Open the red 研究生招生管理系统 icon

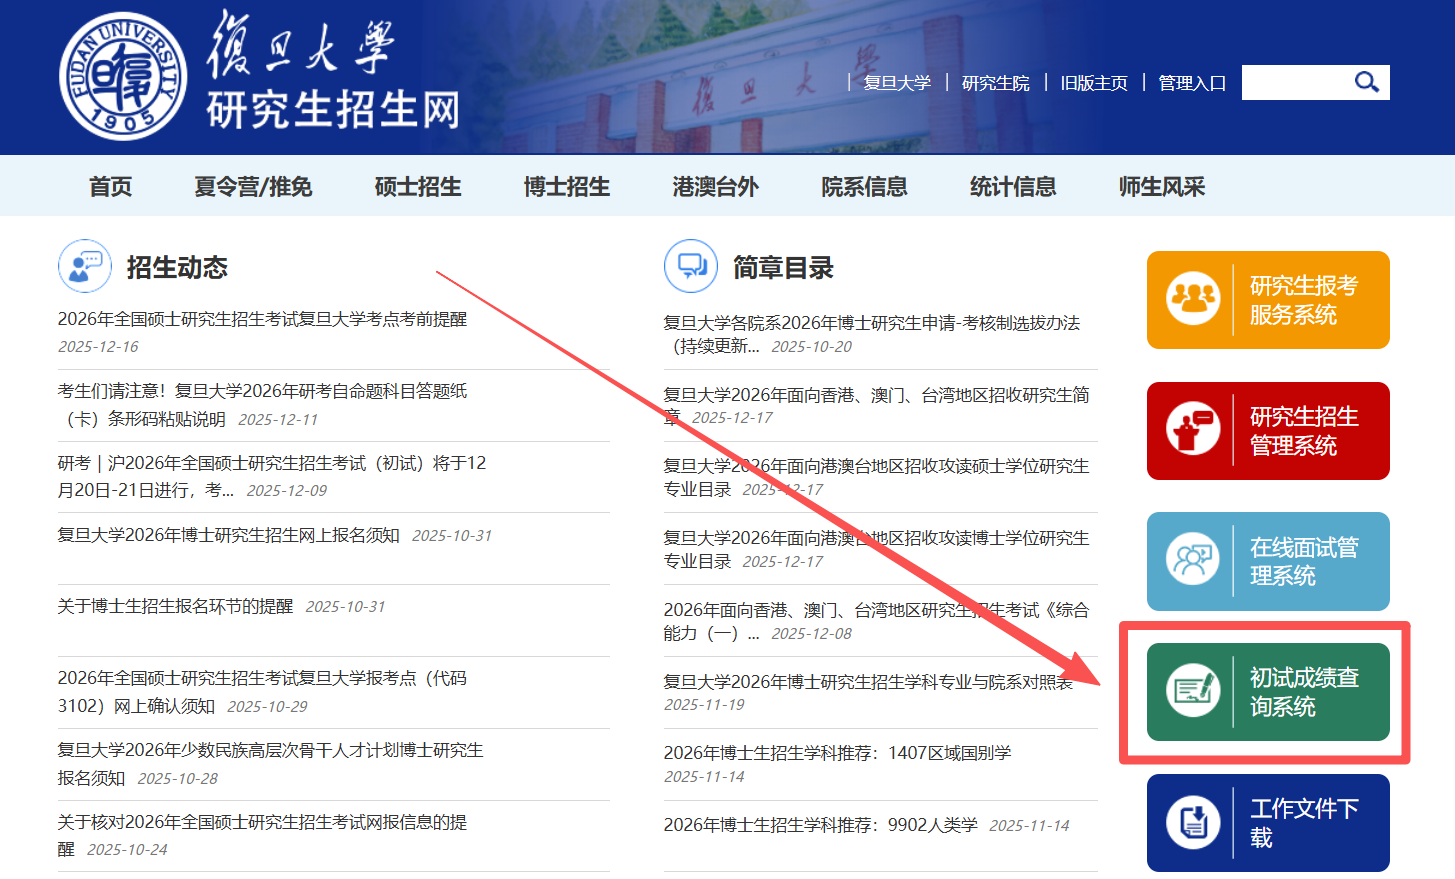pyautogui.click(x=1193, y=430)
